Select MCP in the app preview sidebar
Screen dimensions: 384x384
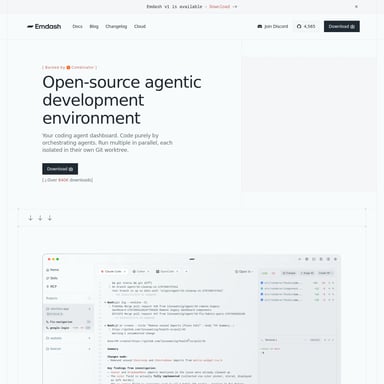point(52,286)
